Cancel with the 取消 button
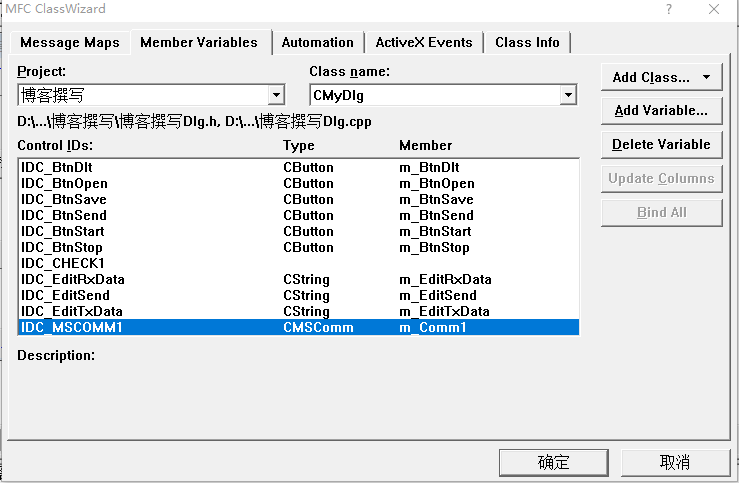This screenshot has height=483, width=739. [675, 462]
